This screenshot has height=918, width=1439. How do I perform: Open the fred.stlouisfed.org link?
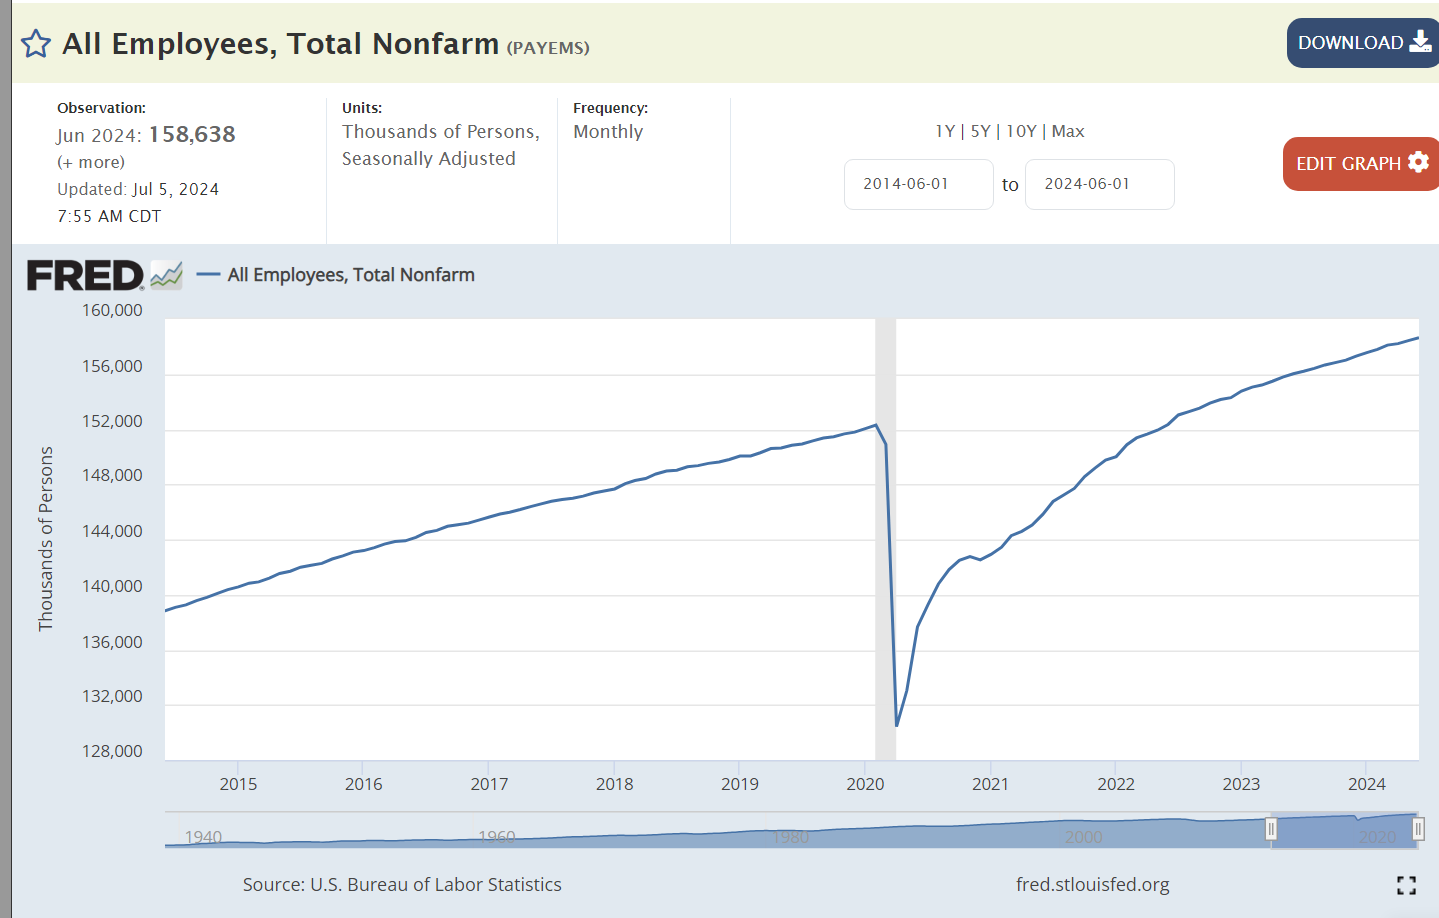(x=1092, y=885)
